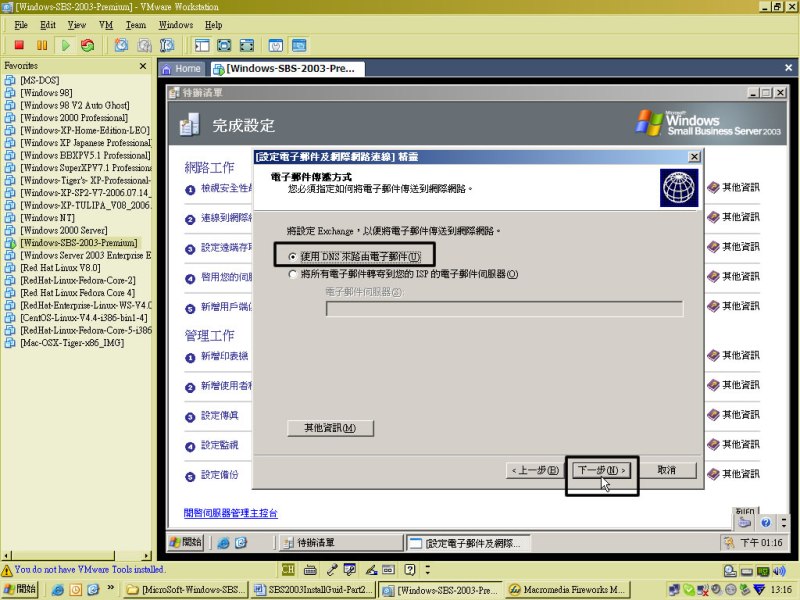
Task: Take a snapshot using the first clock toolbar icon
Action: (121, 45)
